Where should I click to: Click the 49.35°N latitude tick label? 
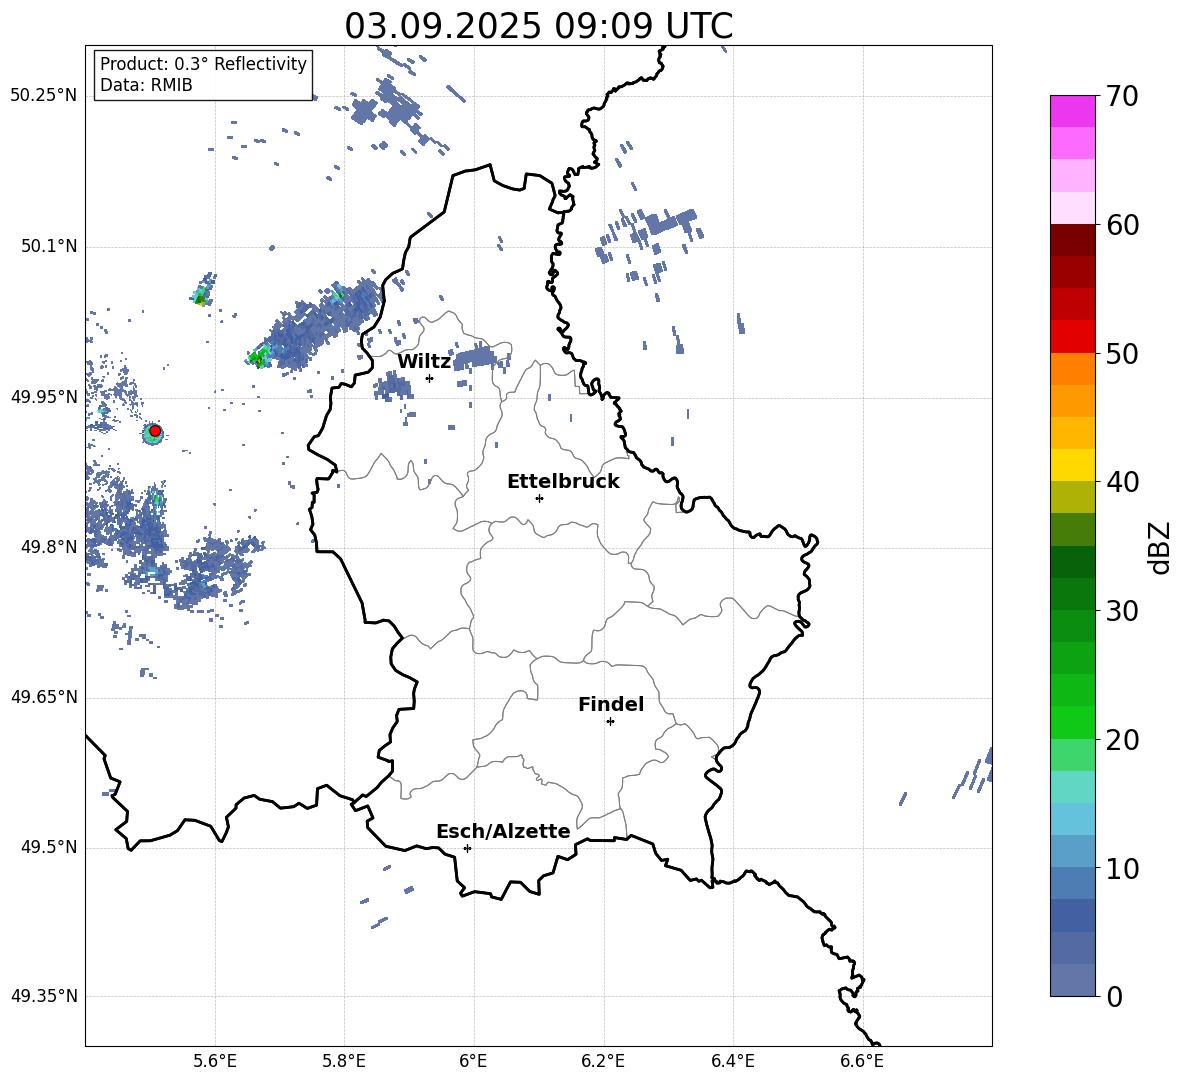44,996
